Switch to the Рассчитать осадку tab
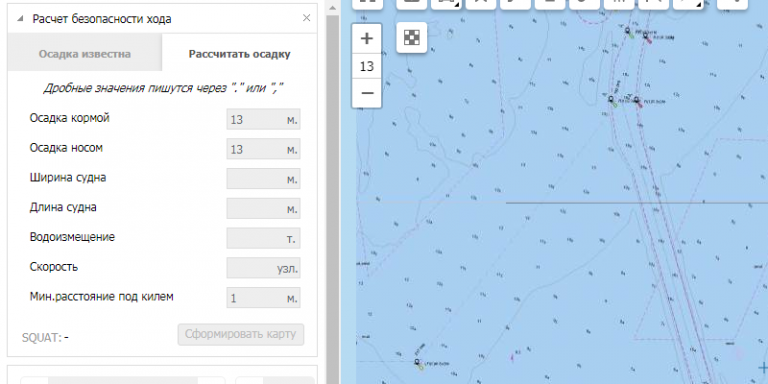The image size is (768, 384). tap(240, 53)
